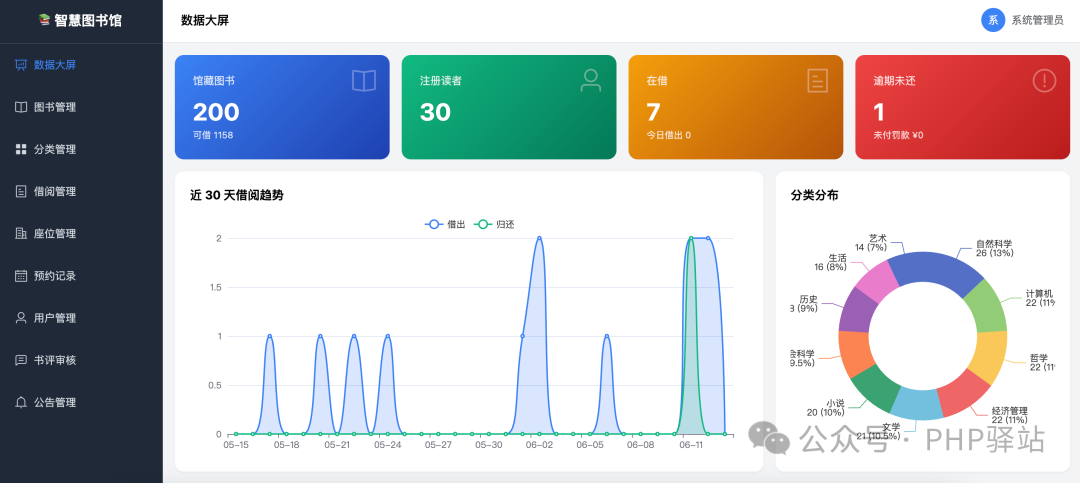Screen dimensions: 1080x483
Task: Select 用户管理 in the sidebar
Action: tap(81, 318)
